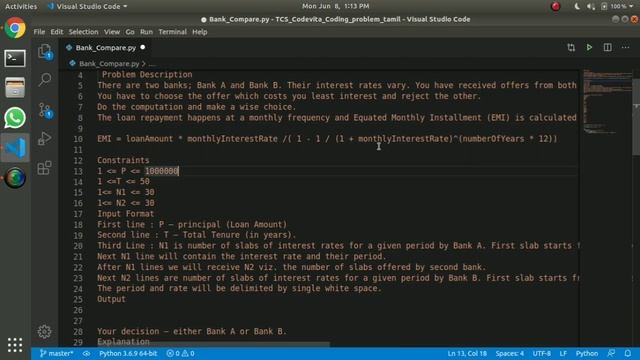The width and height of the screenshot is (640, 360).
Task: Click Activities in the top bar
Action: (21, 7)
